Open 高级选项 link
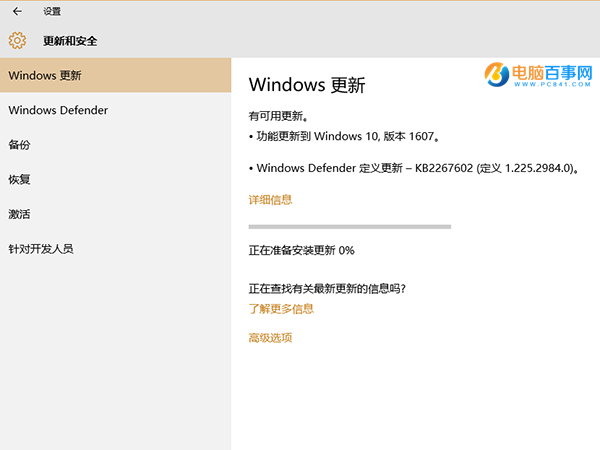The width and height of the screenshot is (600, 450). (x=270, y=338)
